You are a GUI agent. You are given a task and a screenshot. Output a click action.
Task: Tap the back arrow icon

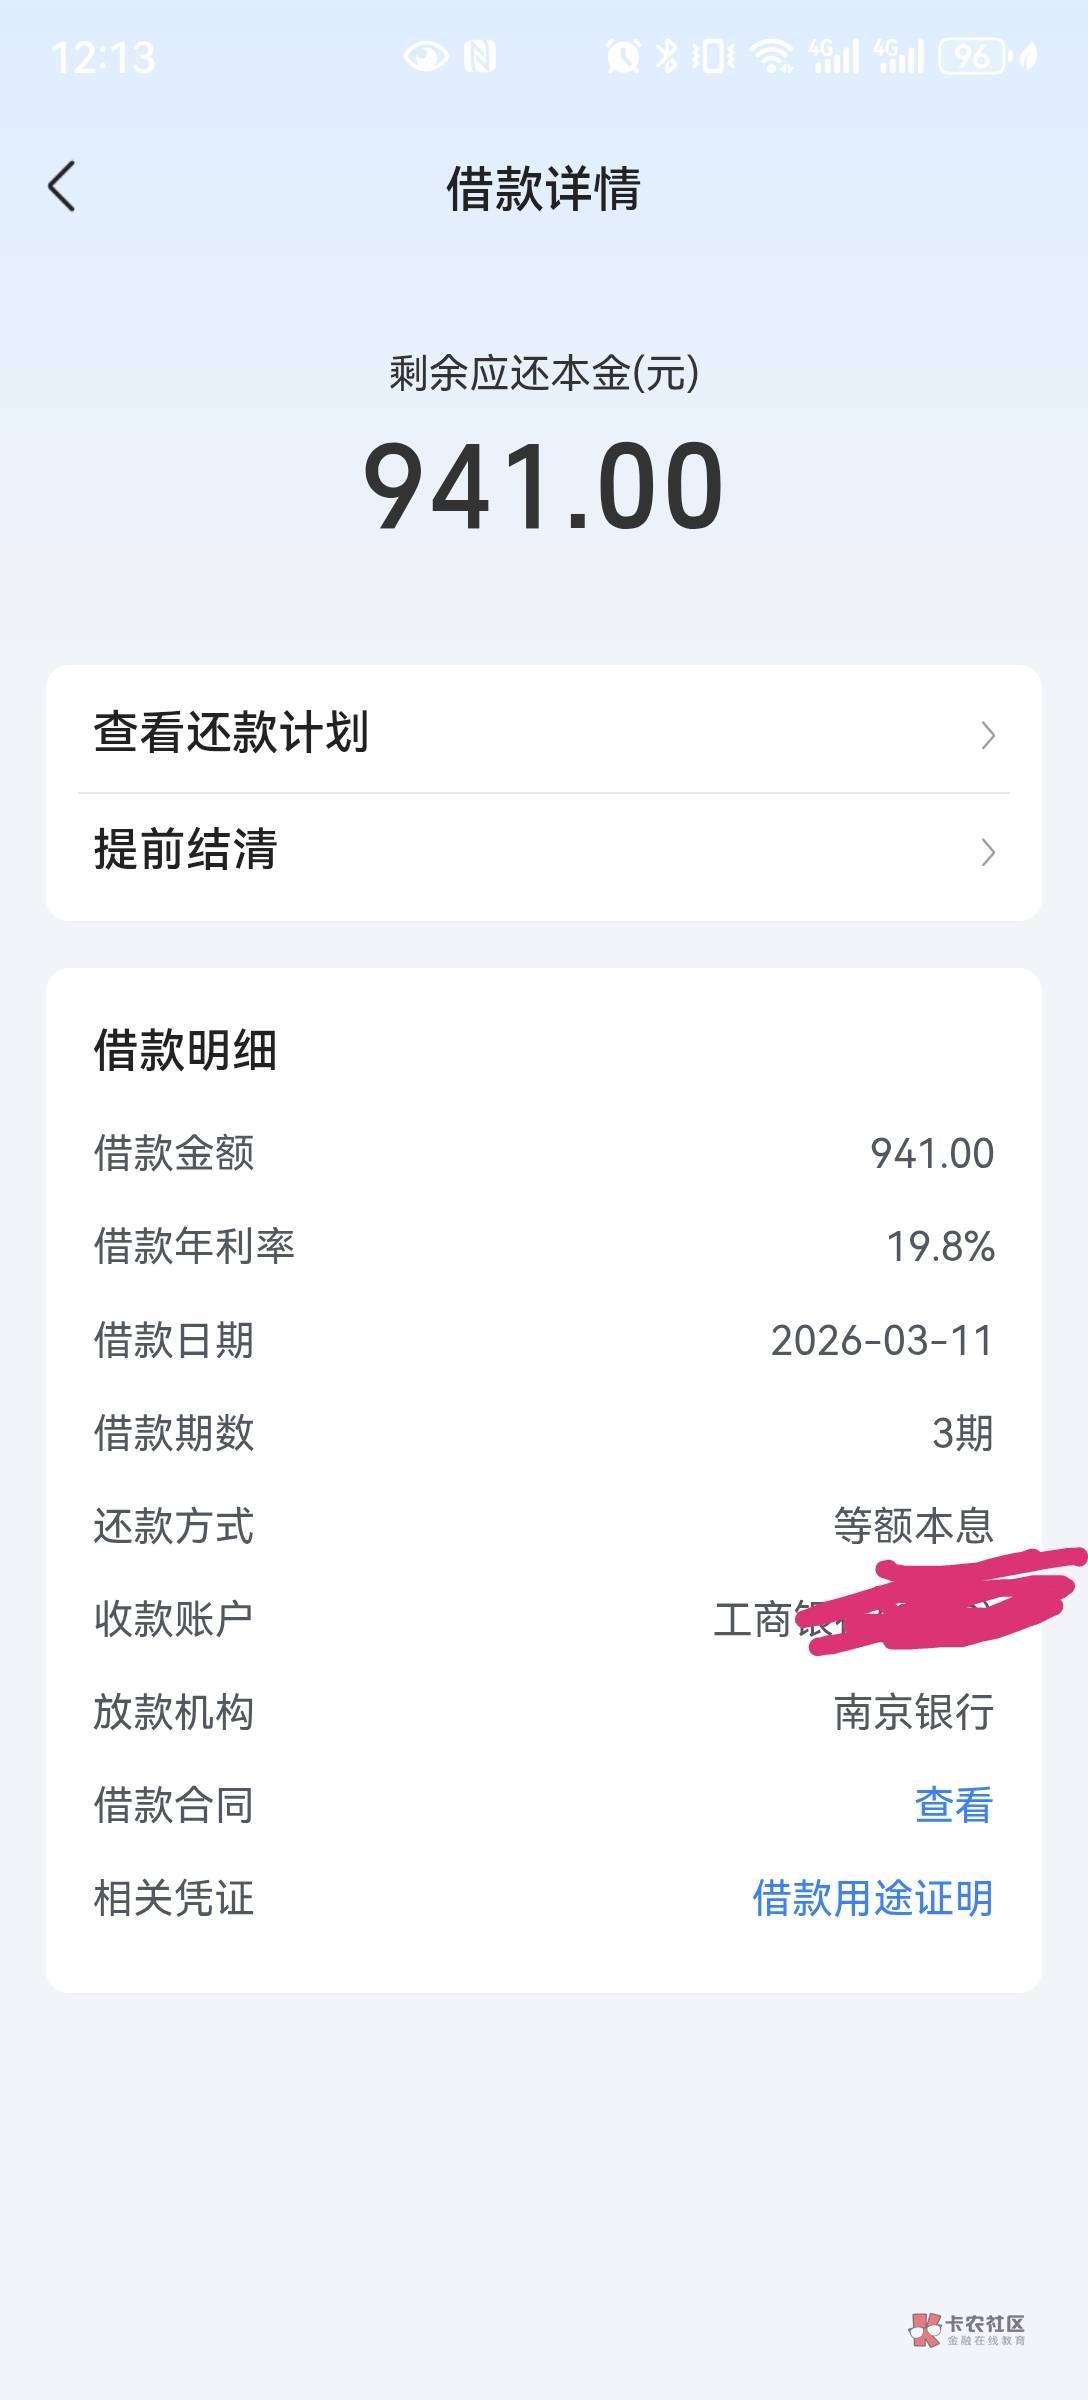click(62, 187)
